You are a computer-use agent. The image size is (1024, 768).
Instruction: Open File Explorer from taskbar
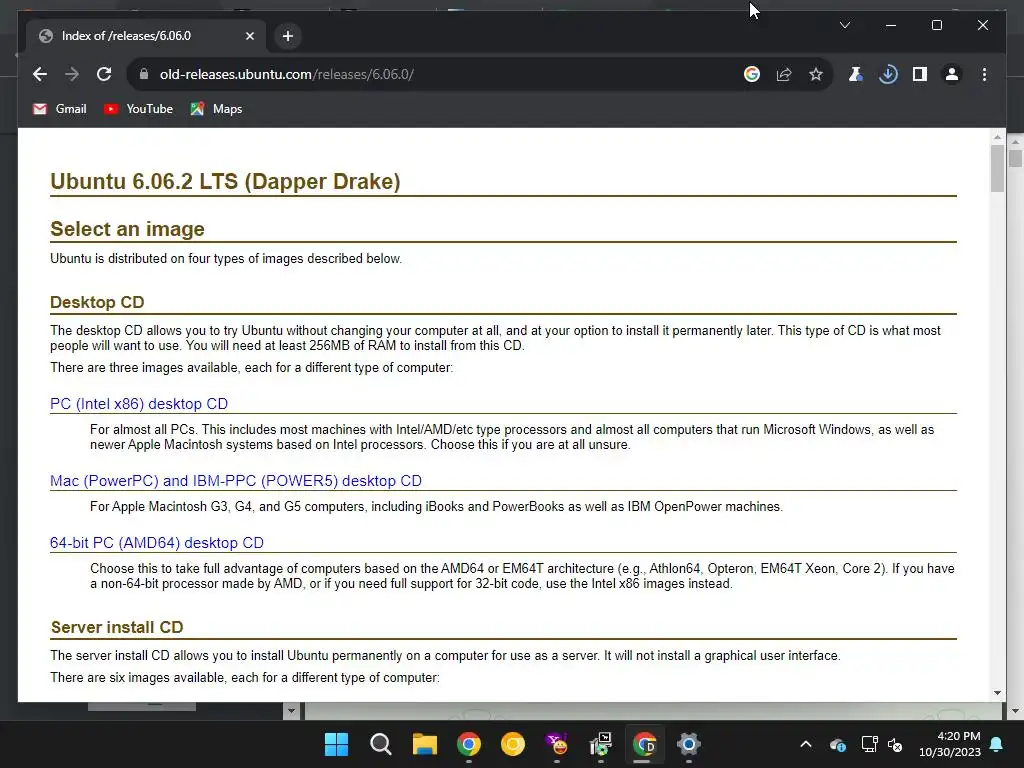424,744
